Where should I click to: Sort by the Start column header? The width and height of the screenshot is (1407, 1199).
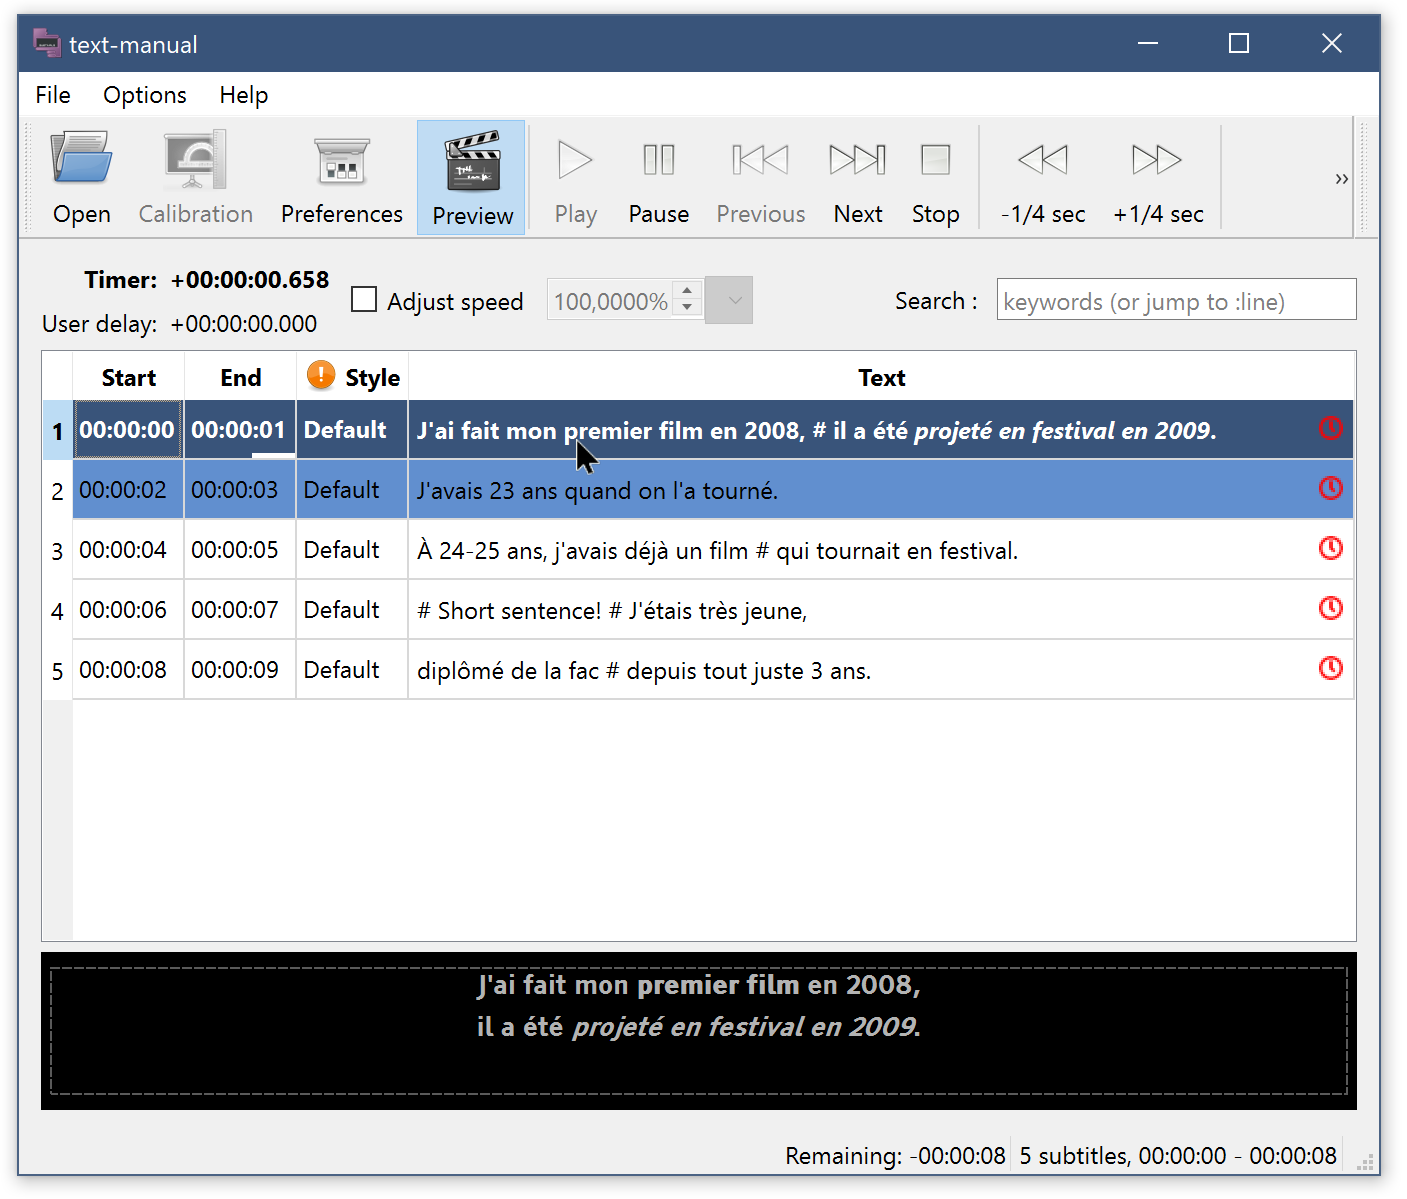tap(129, 377)
